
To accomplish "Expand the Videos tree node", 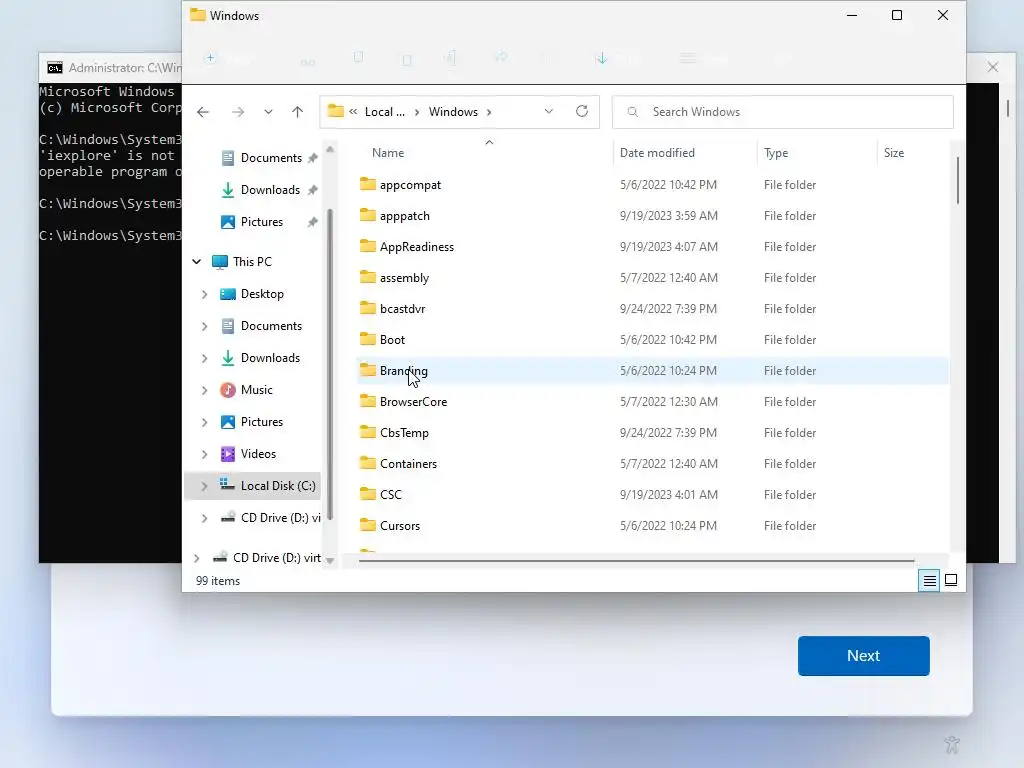I will coord(204,455).
